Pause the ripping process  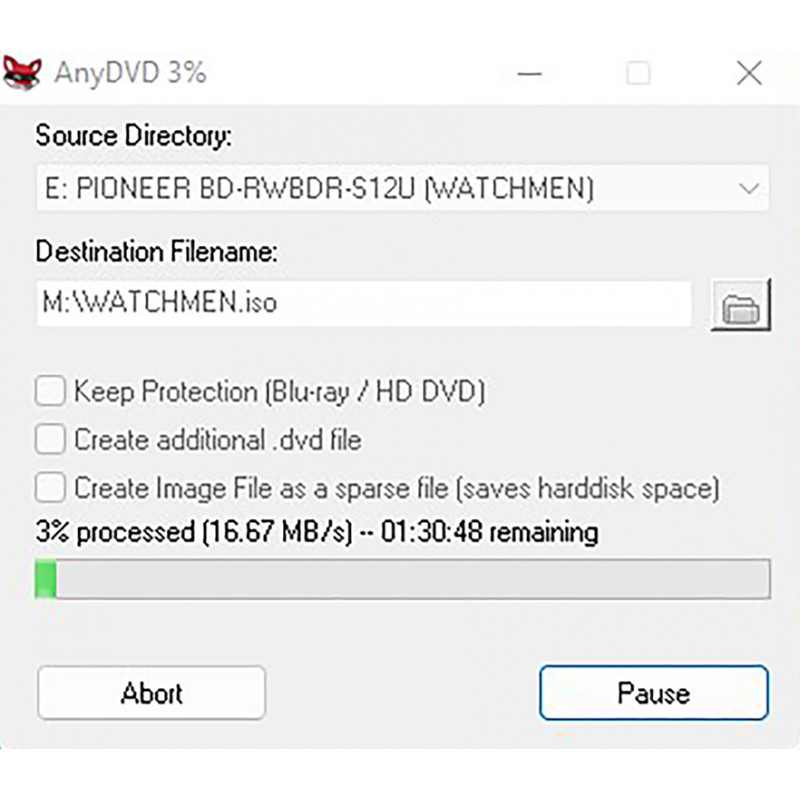click(654, 693)
